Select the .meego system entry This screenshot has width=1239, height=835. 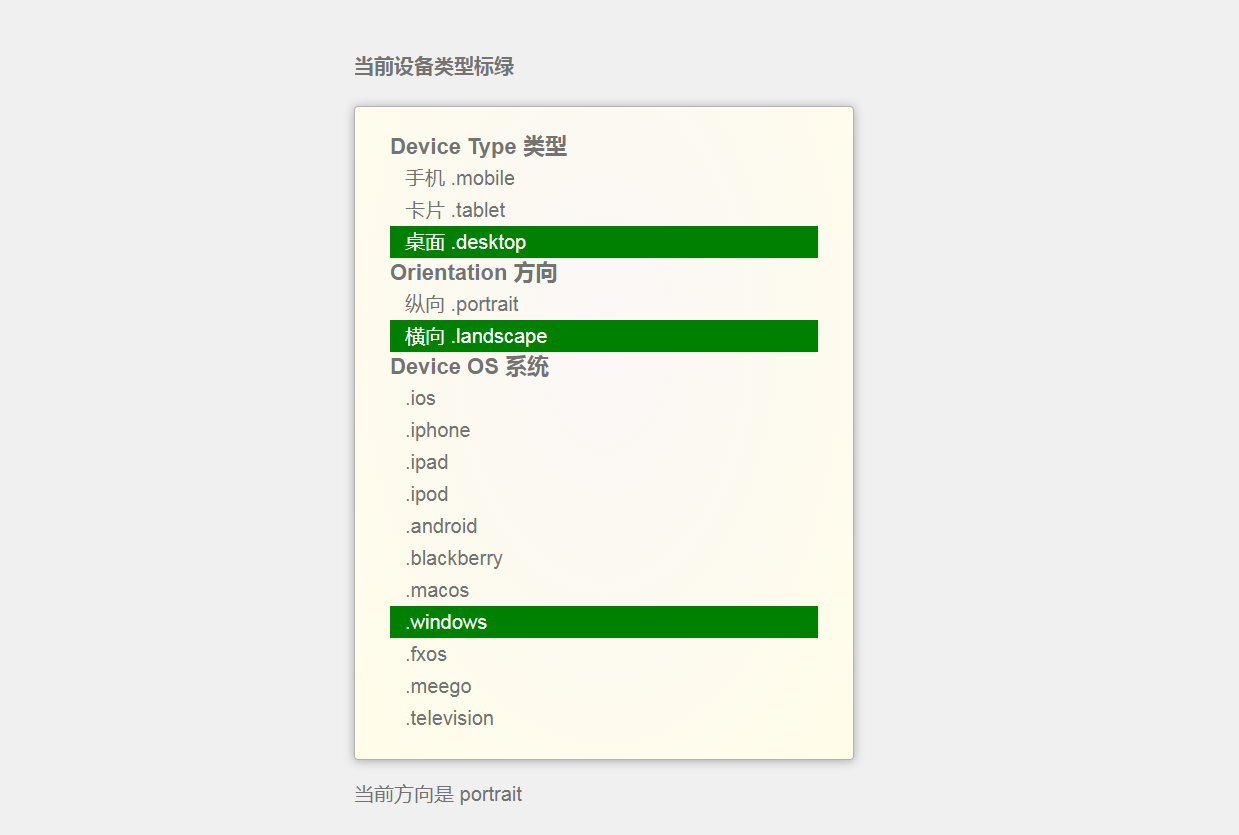tap(438, 686)
